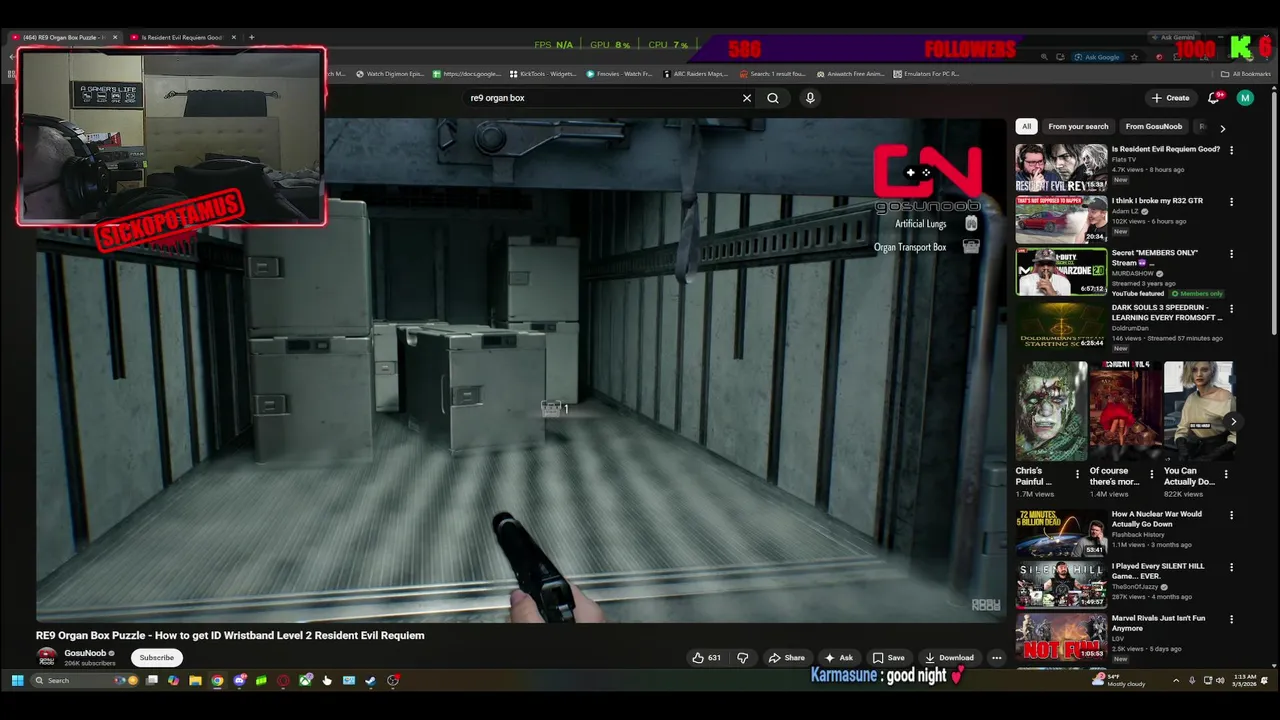
Task: Clear the YouTube search box with X
Action: pos(746,98)
